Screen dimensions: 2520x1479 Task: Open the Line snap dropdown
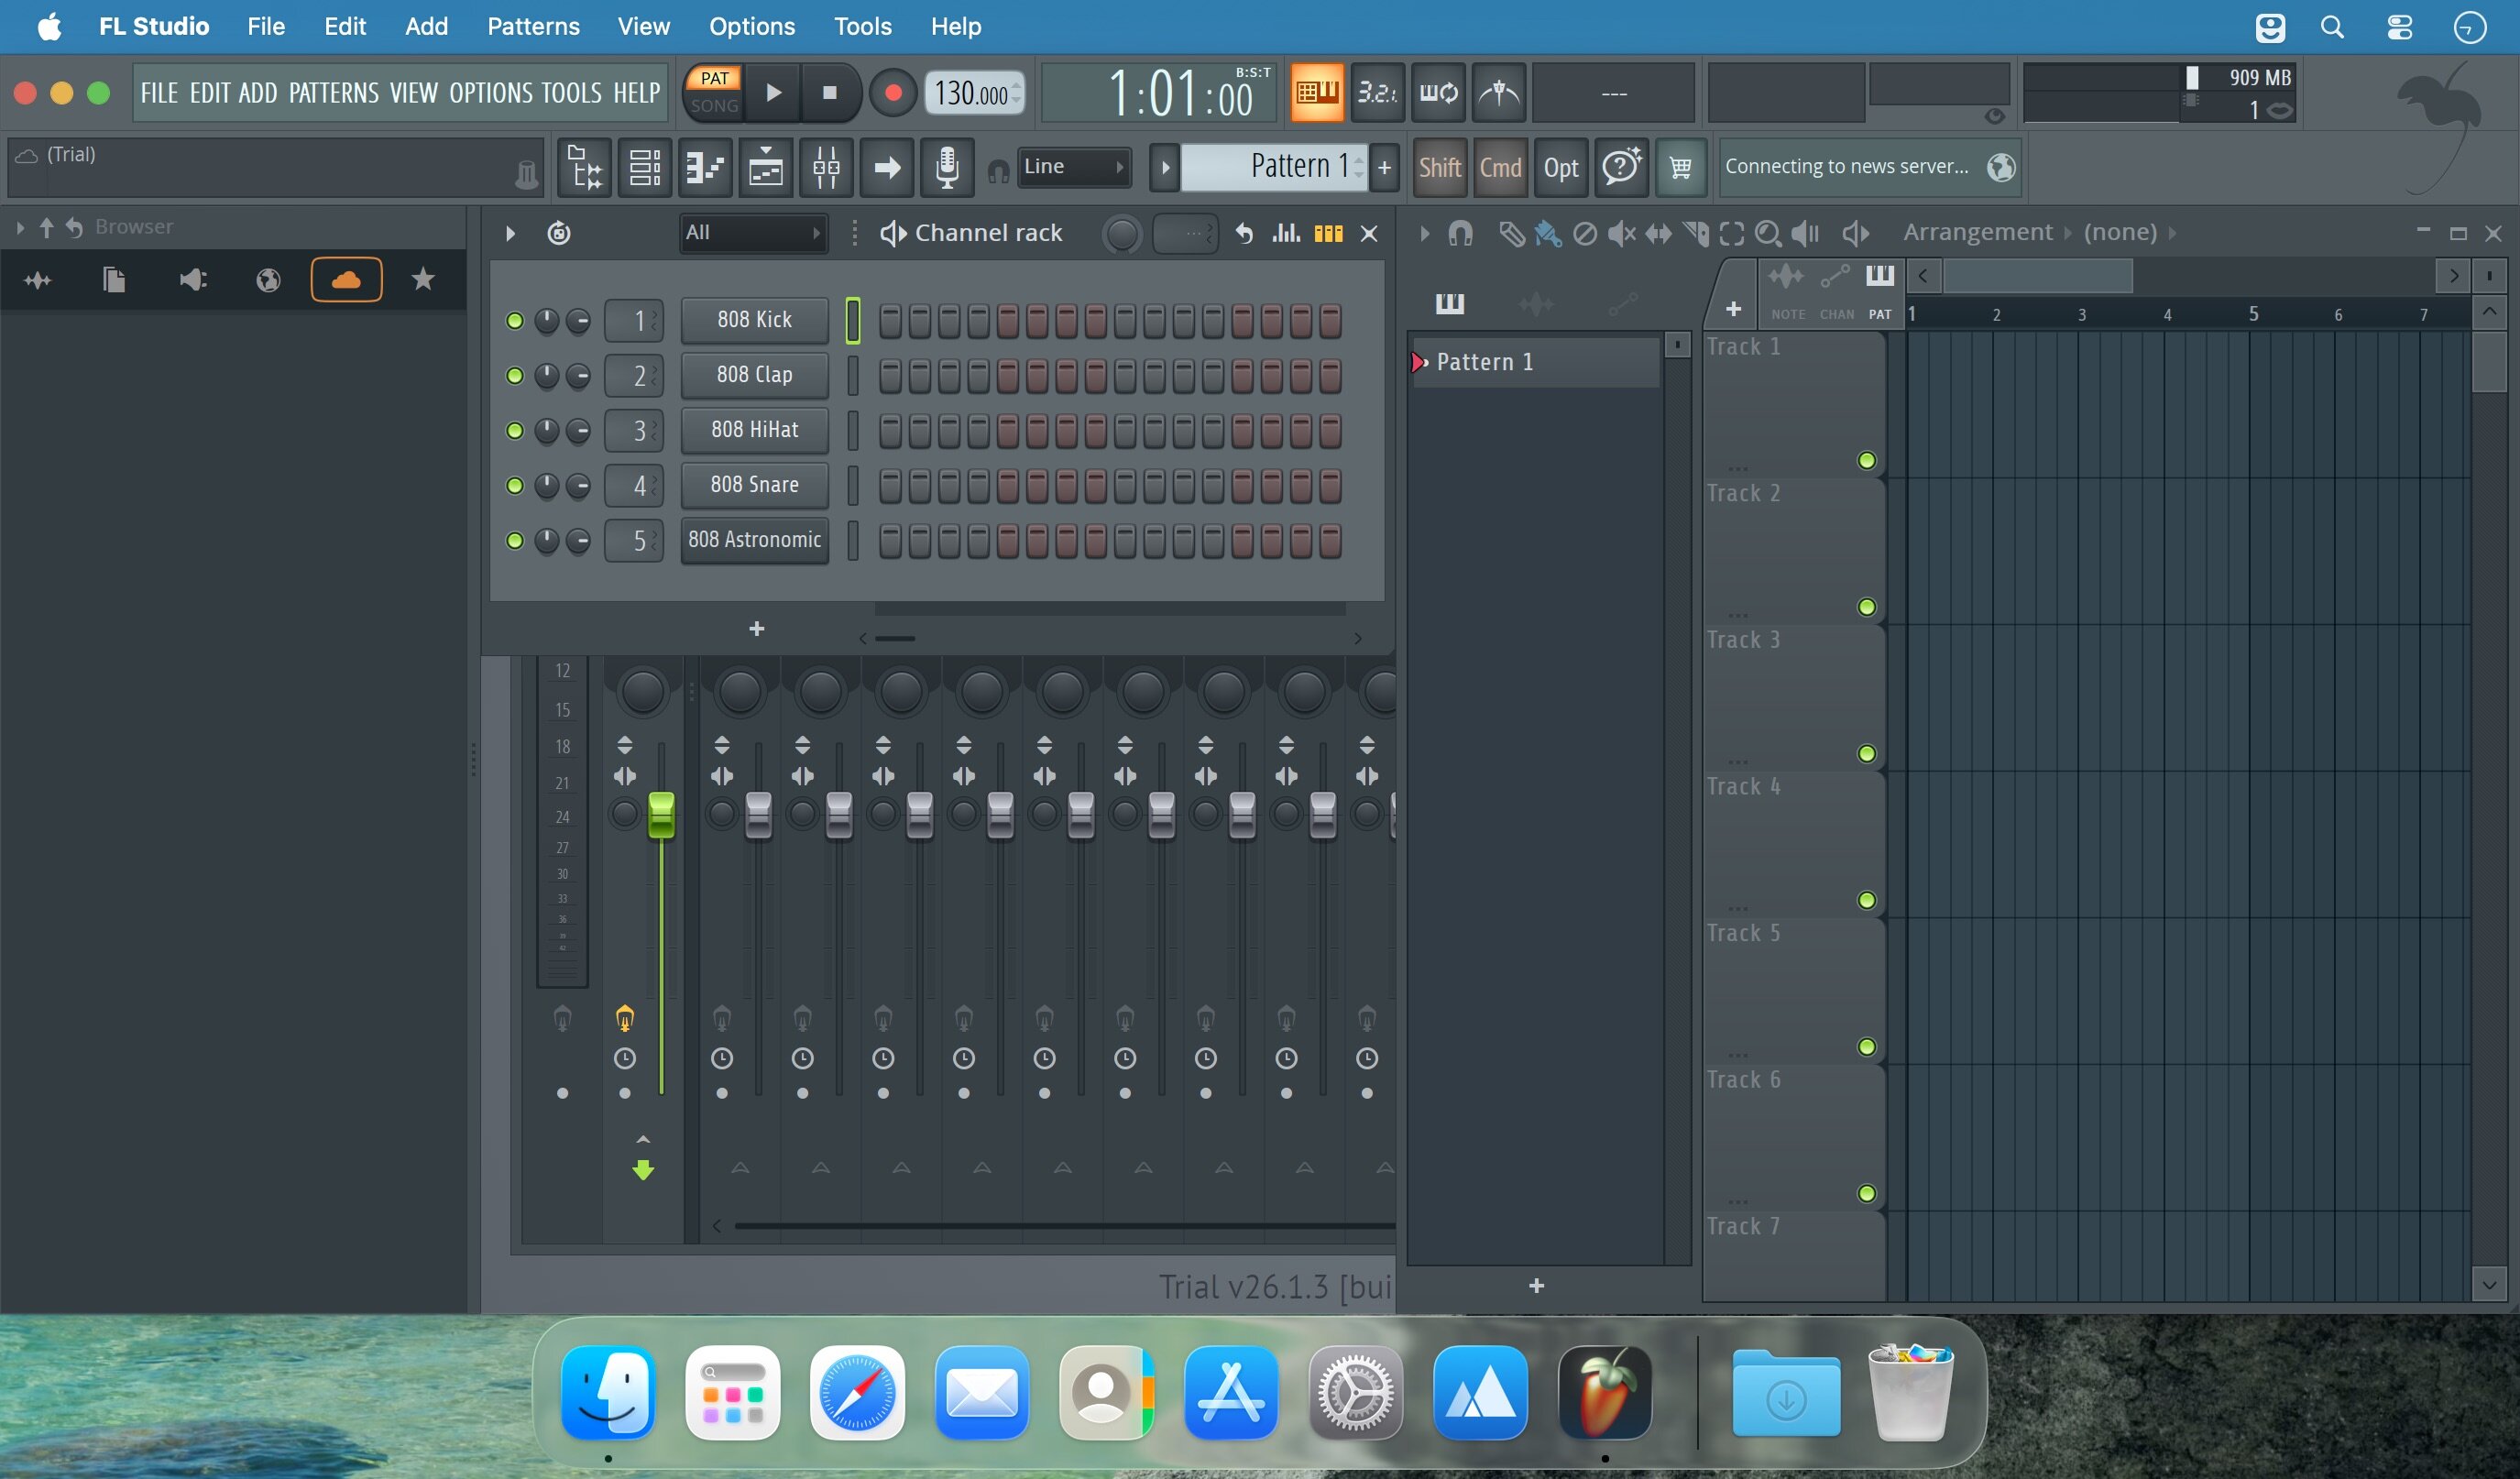[x=1074, y=167]
